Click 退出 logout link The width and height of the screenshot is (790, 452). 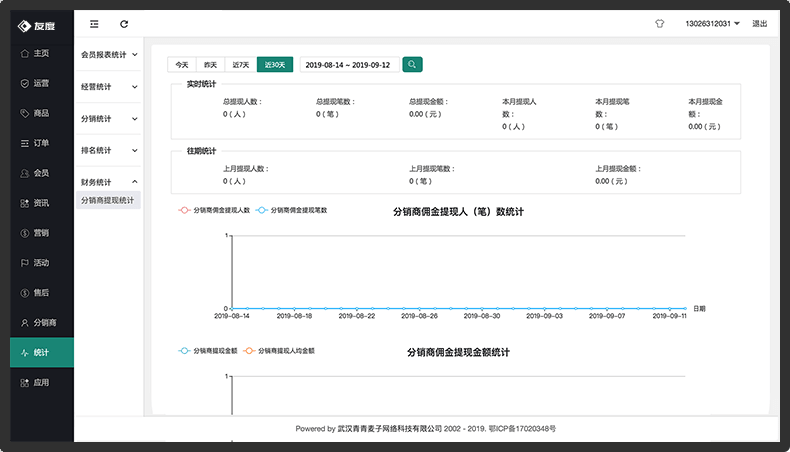tap(759, 24)
